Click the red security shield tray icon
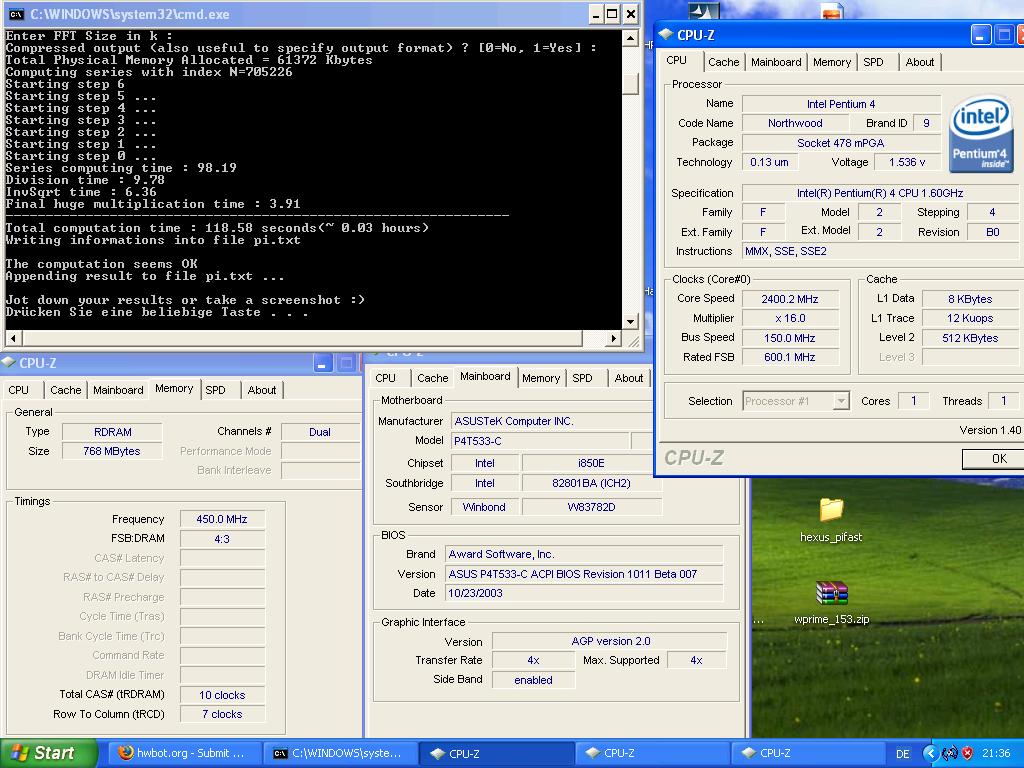Image resolution: width=1024 pixels, height=768 pixels. coord(967,753)
